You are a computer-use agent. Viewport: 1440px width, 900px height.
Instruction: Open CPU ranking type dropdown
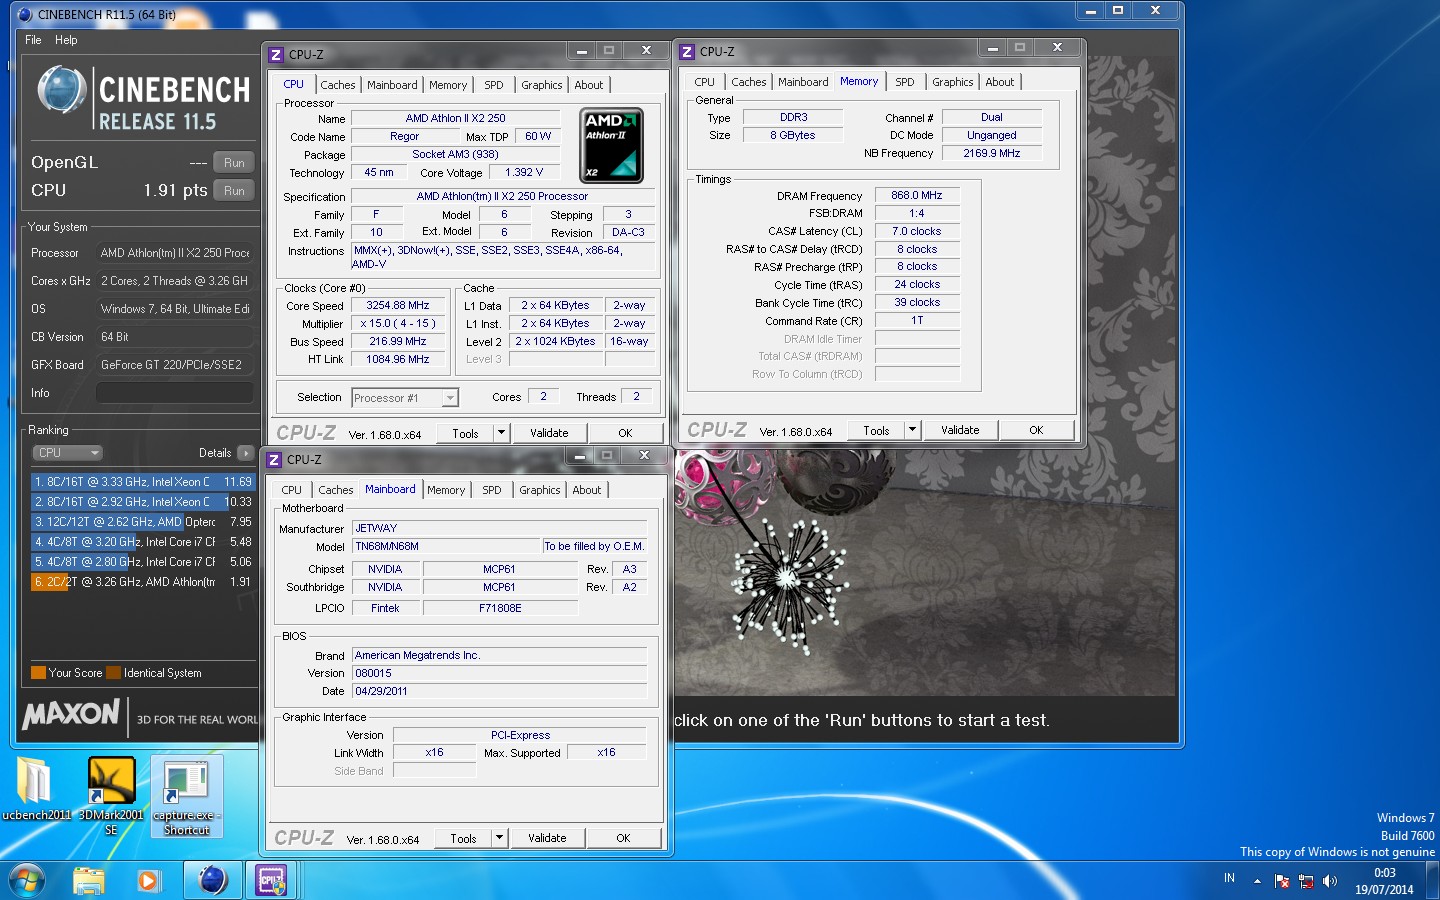point(67,453)
